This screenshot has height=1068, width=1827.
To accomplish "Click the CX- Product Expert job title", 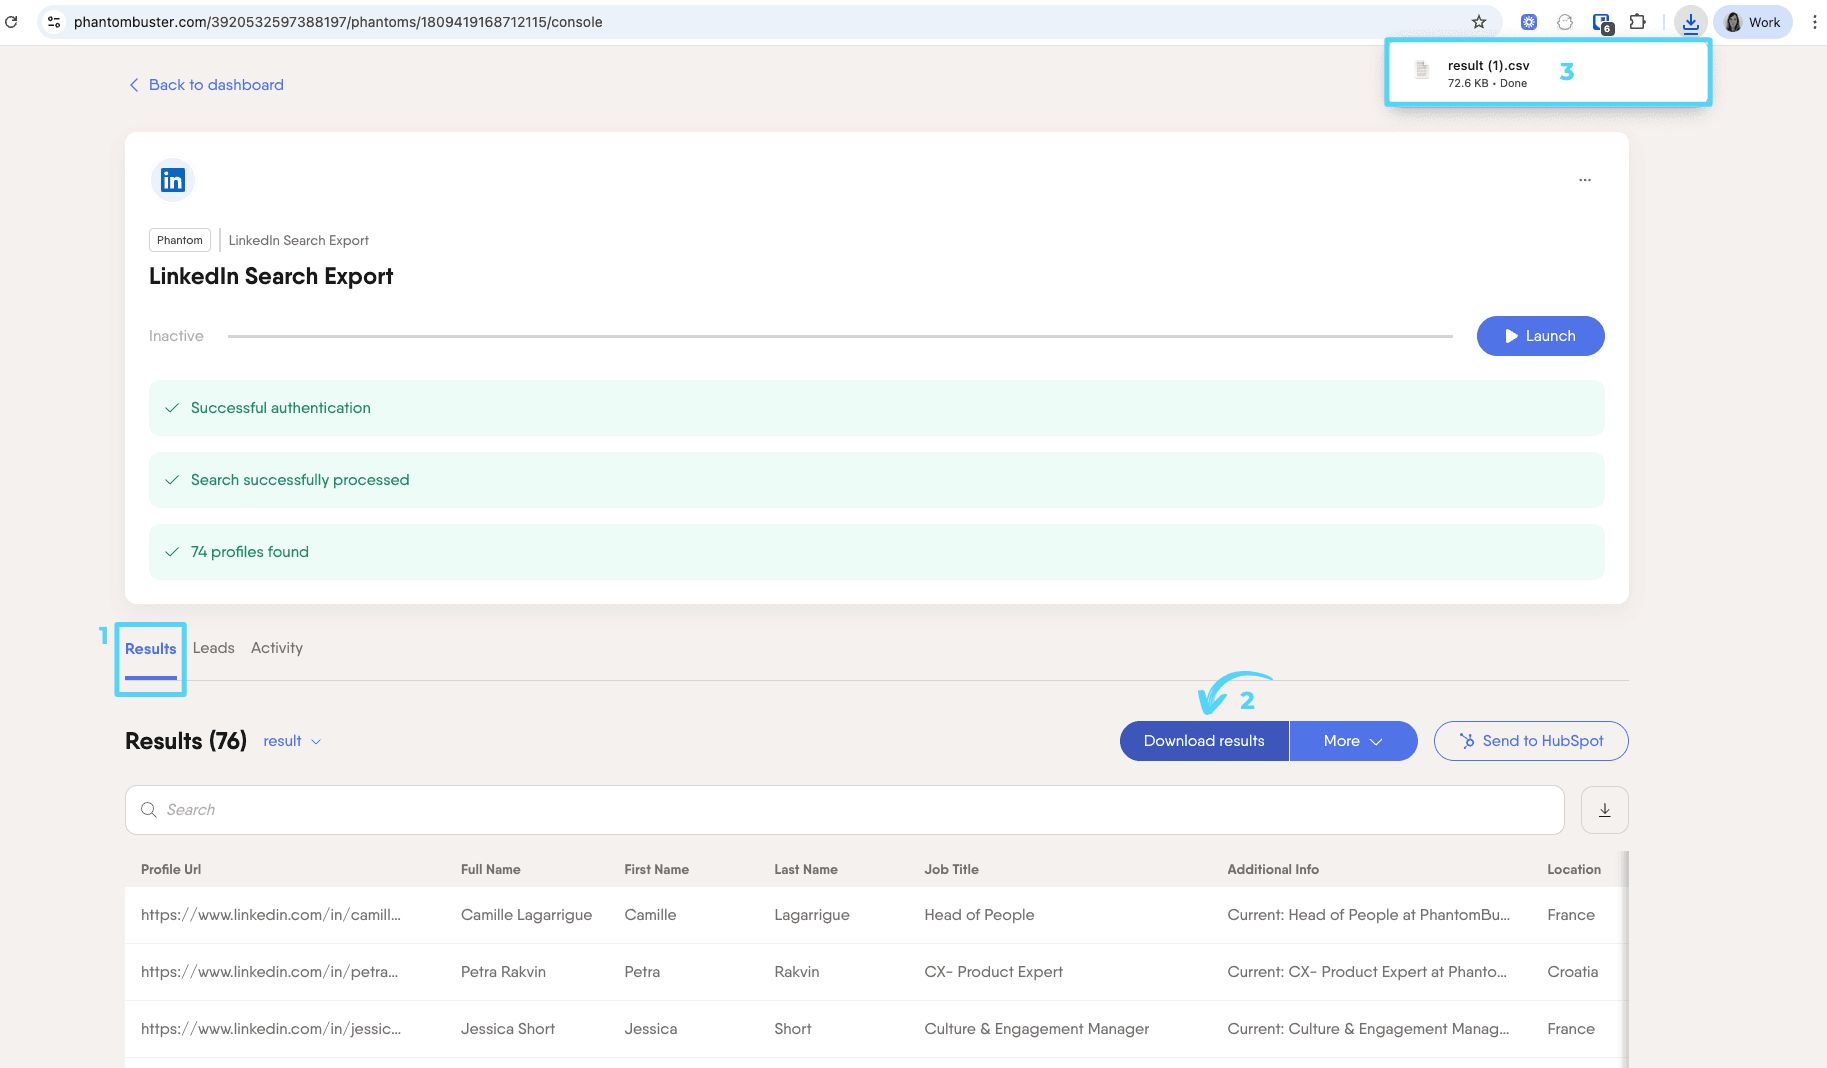I will coord(994,972).
